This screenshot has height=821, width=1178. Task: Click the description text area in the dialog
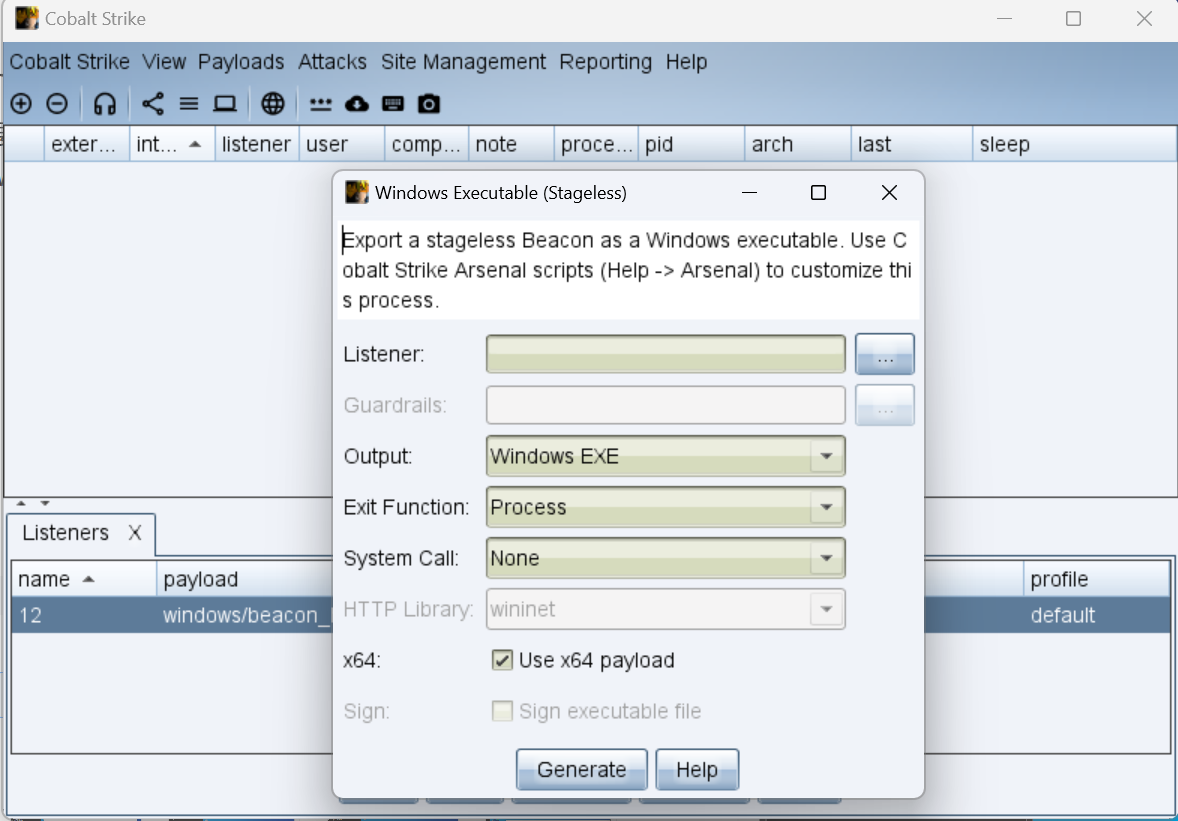[628, 270]
